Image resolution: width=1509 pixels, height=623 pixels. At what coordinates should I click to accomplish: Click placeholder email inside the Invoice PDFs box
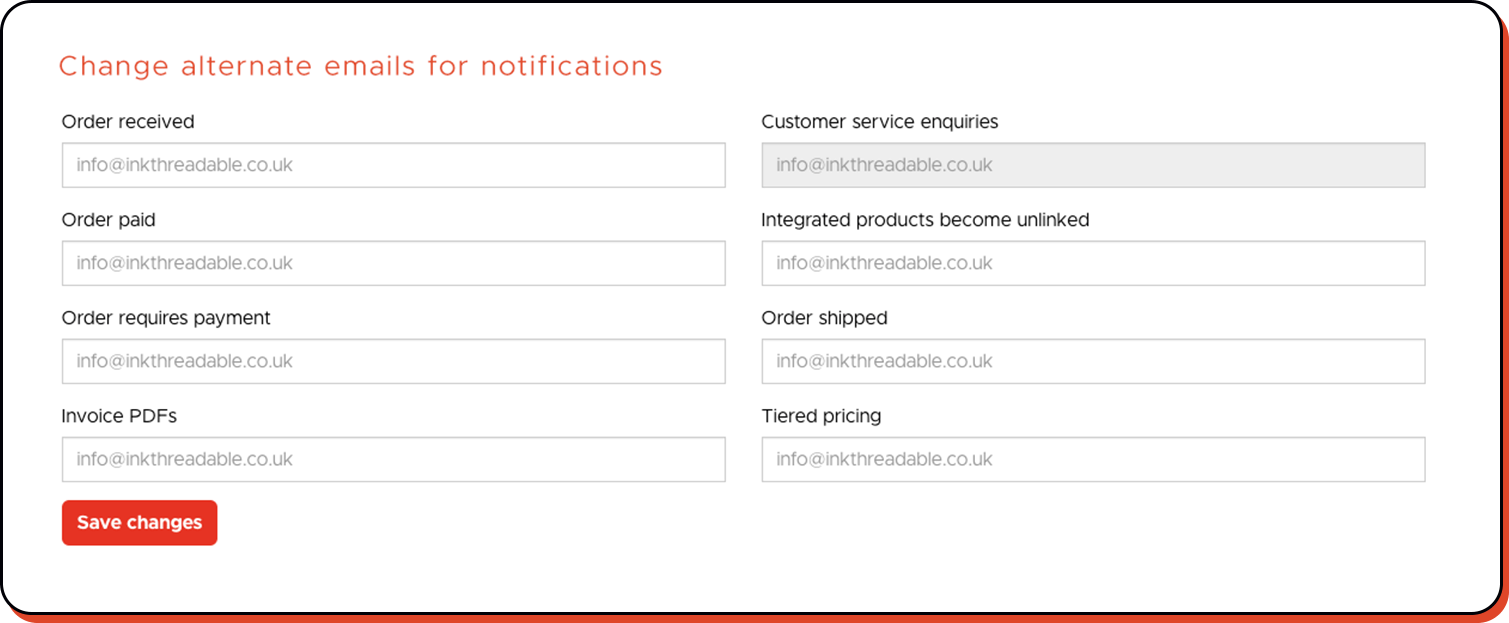(184, 459)
